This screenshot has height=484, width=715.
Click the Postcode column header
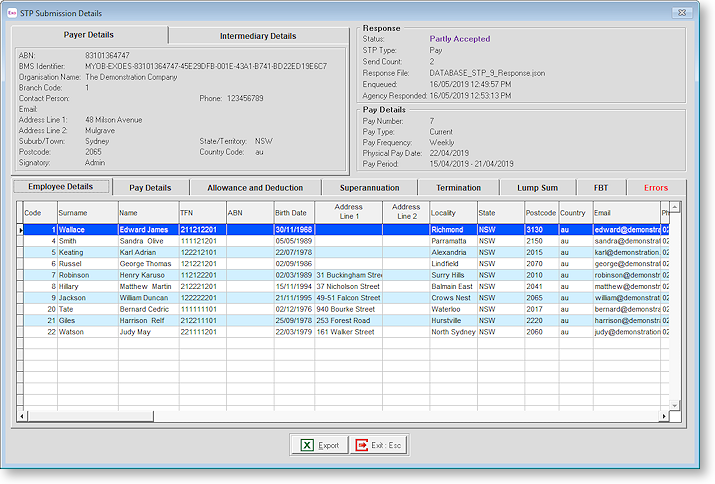[540, 213]
